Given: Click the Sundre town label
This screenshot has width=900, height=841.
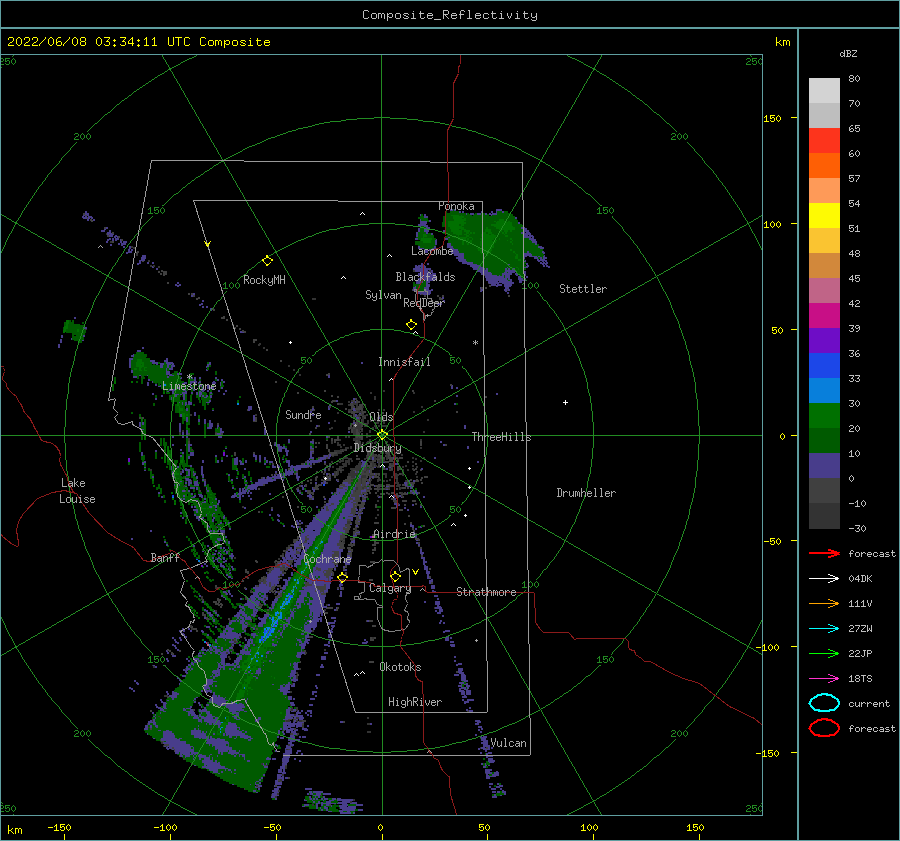Looking at the screenshot, I should 303,414.
